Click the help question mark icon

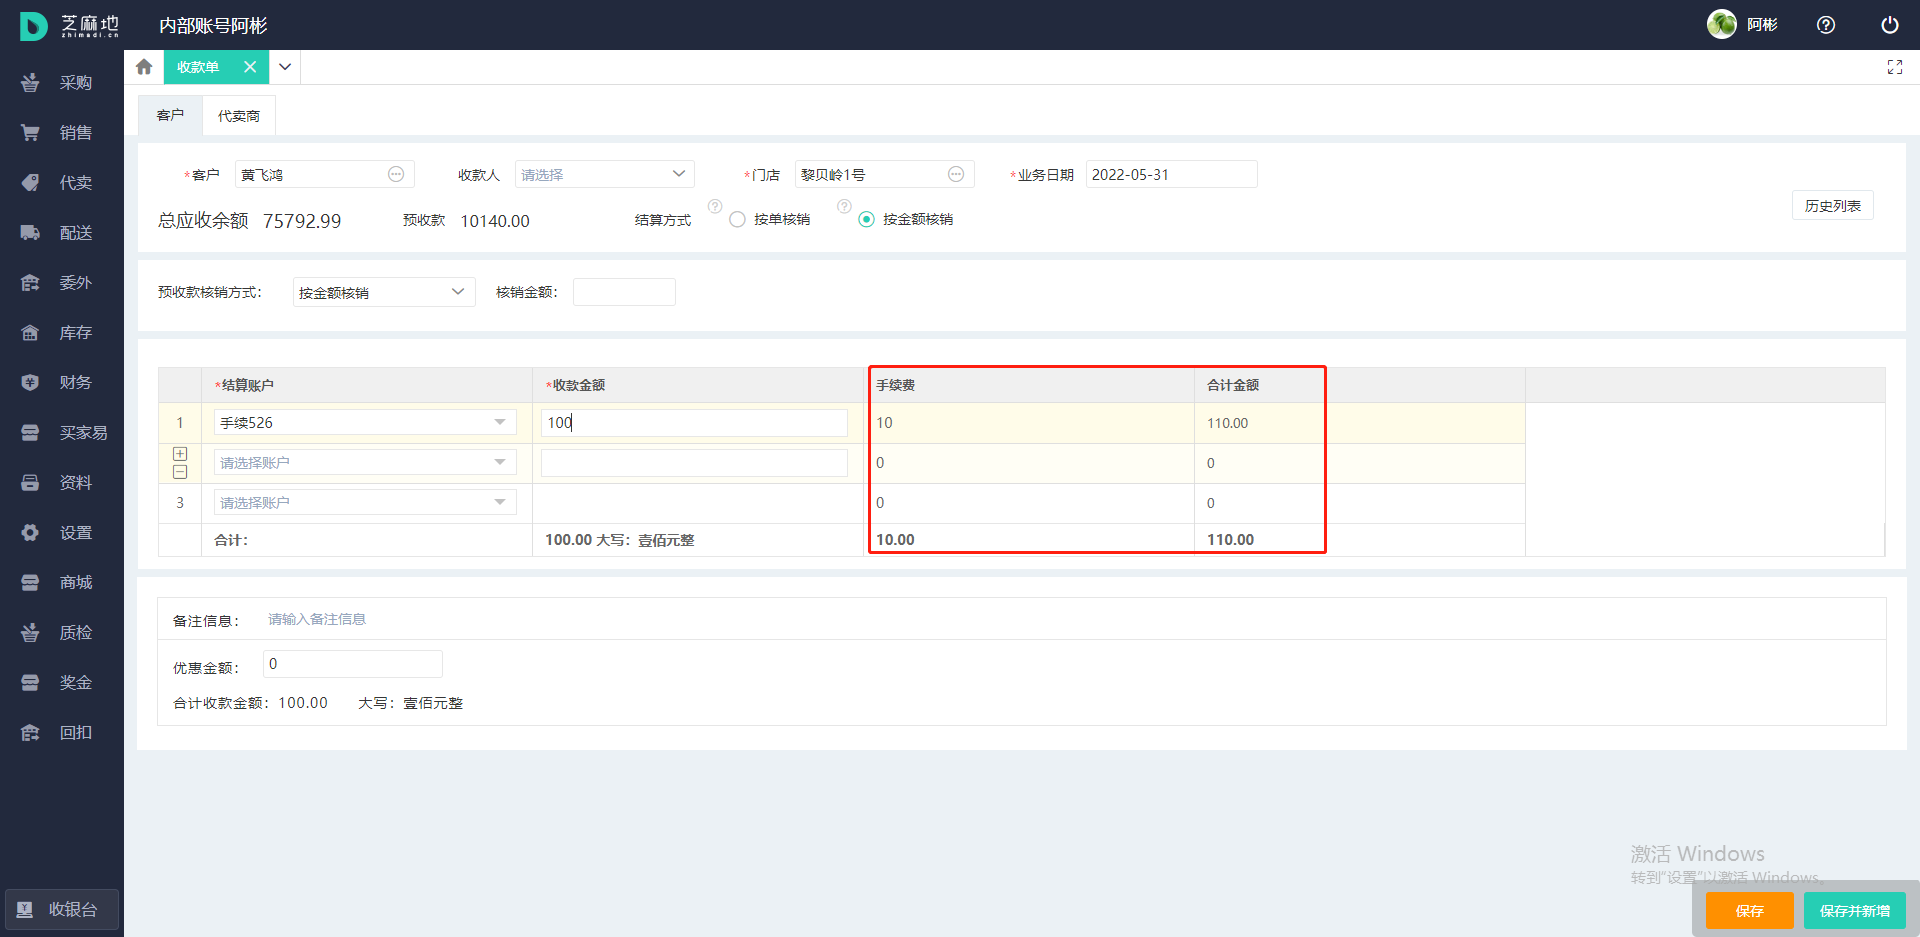click(x=1826, y=25)
